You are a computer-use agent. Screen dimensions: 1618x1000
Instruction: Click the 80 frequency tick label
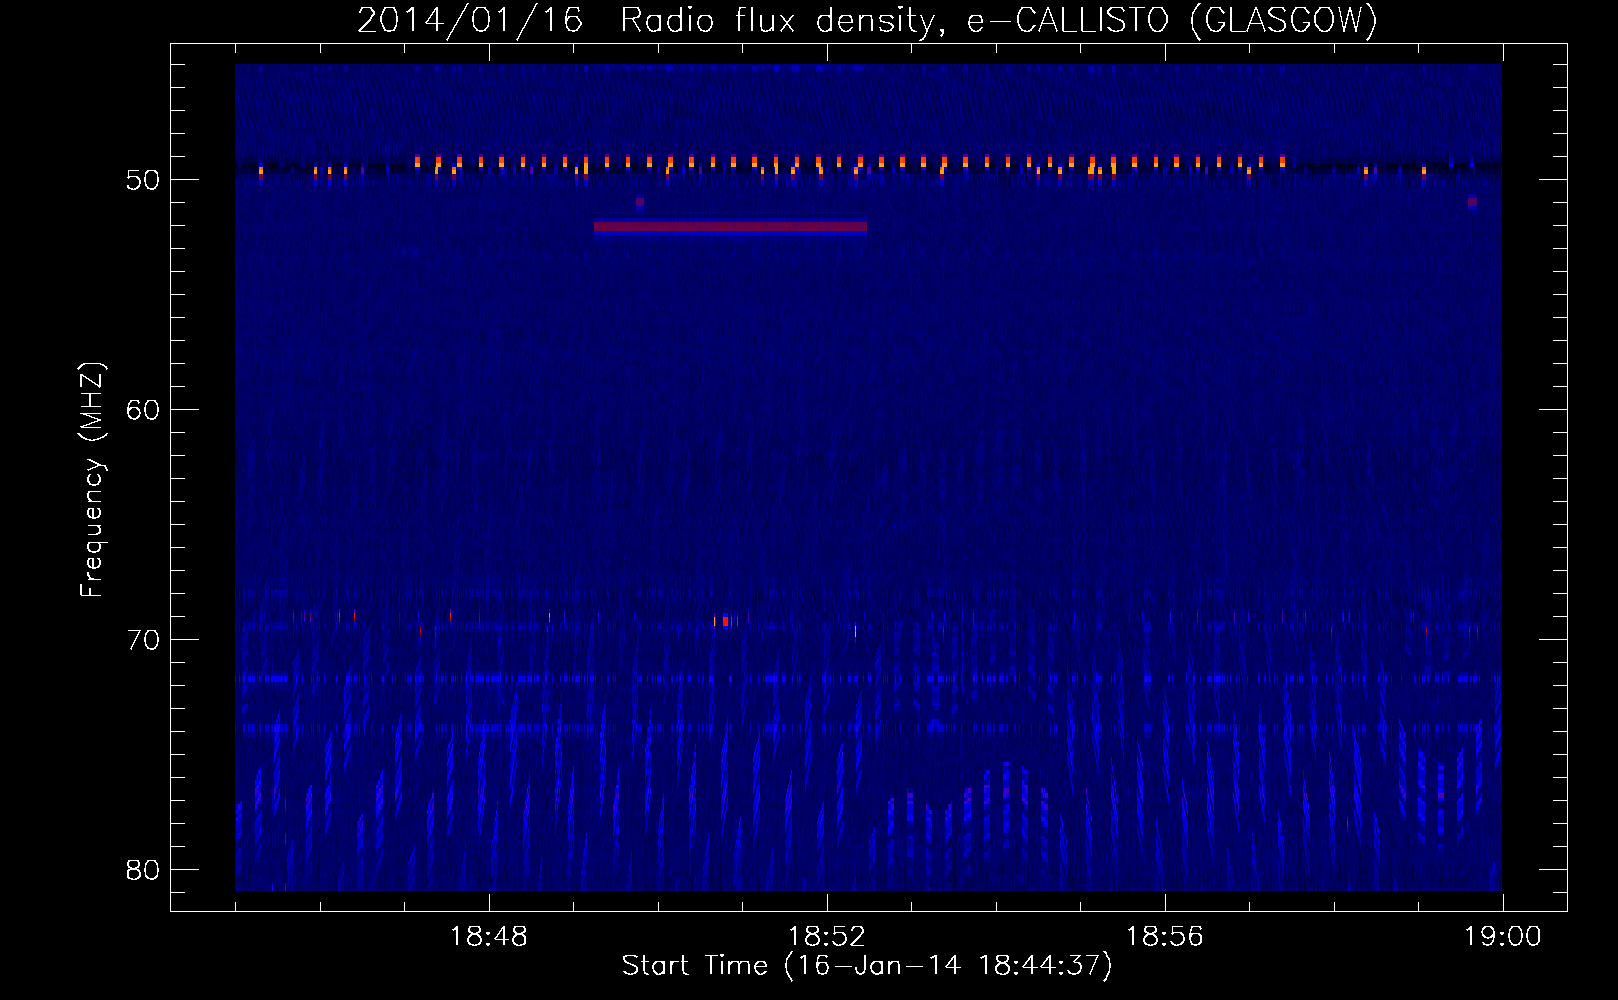pos(144,870)
